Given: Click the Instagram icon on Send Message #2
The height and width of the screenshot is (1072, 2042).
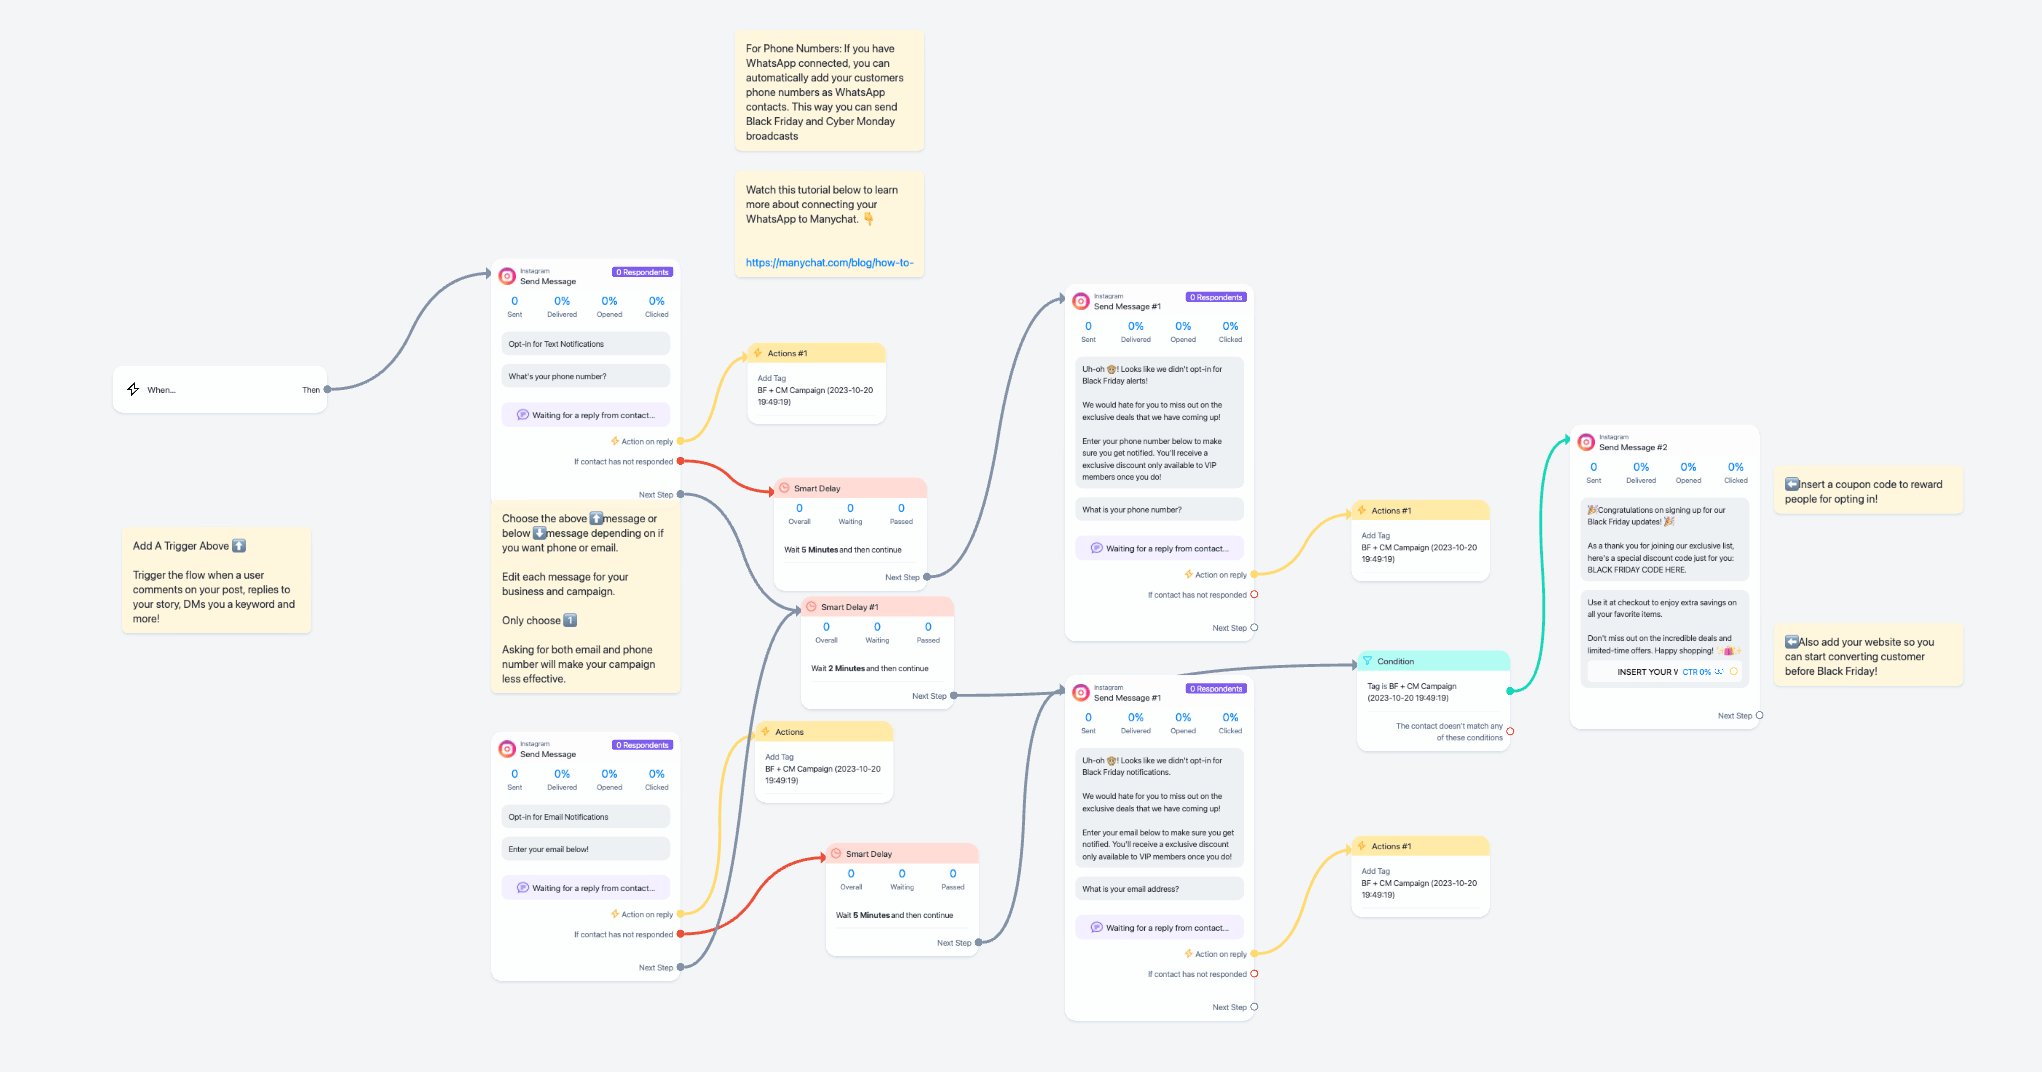Looking at the screenshot, I should [x=1586, y=442].
